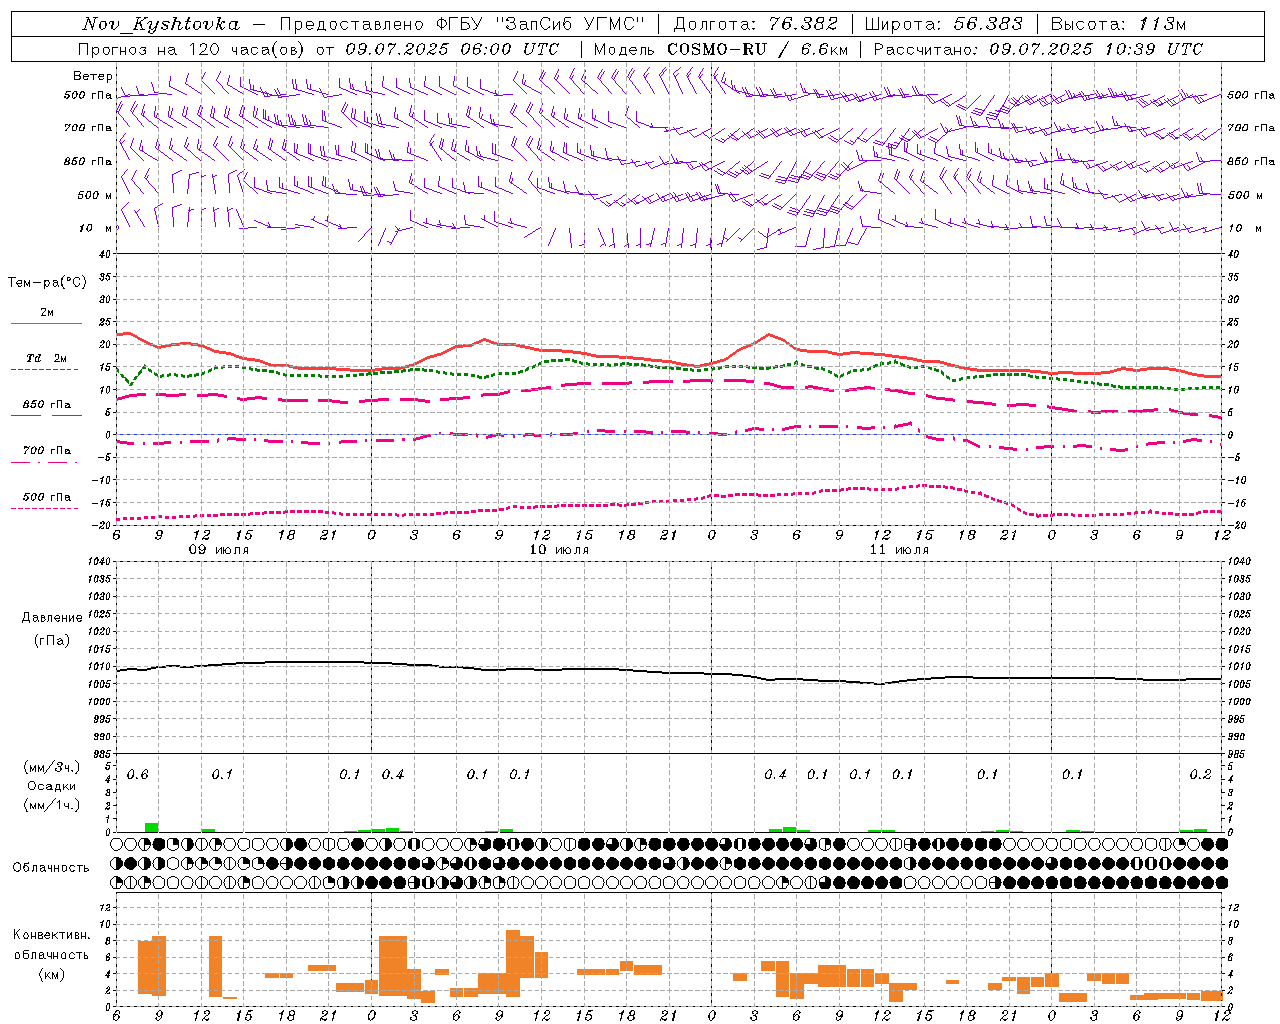Click the (гПа) unit label under Давление
The width and height of the screenshot is (1280, 1024).
(x=52, y=641)
